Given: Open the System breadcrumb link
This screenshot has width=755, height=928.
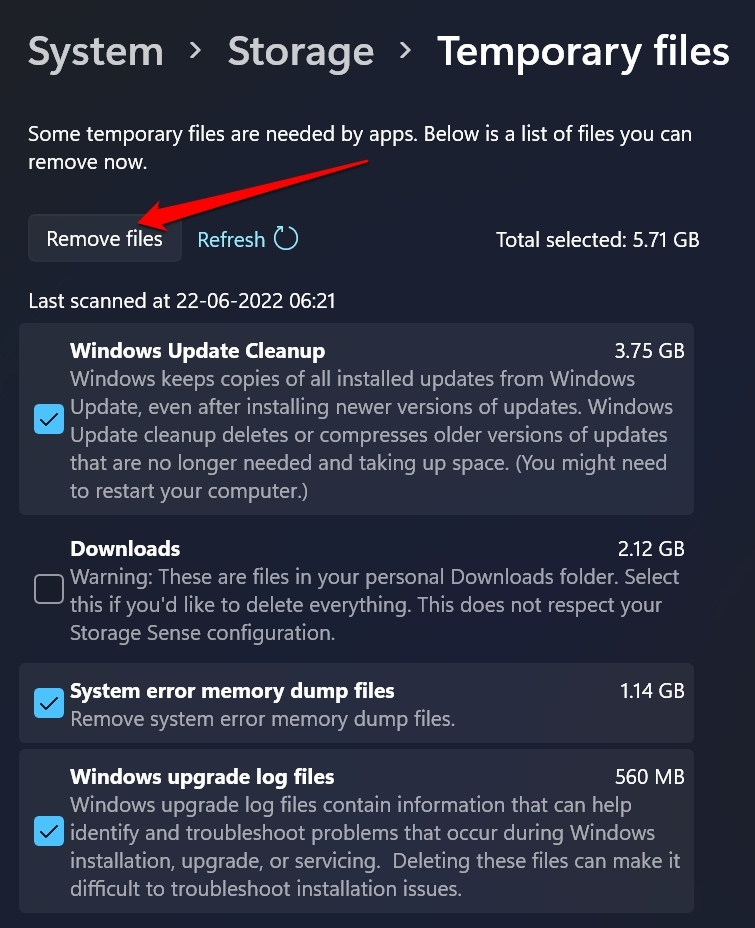Looking at the screenshot, I should [95, 51].
